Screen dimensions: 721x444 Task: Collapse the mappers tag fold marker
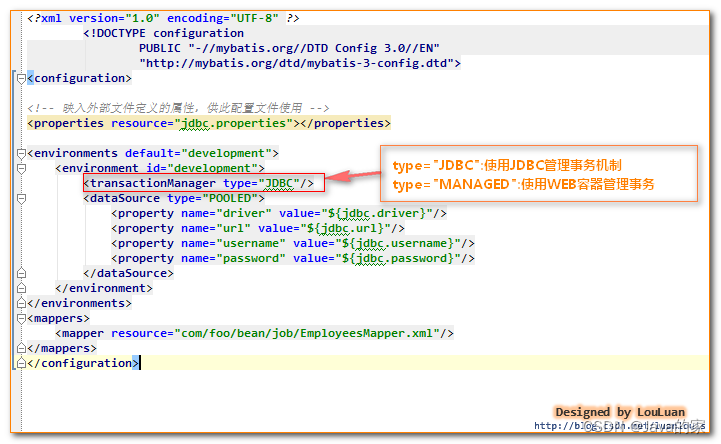coord(21,319)
